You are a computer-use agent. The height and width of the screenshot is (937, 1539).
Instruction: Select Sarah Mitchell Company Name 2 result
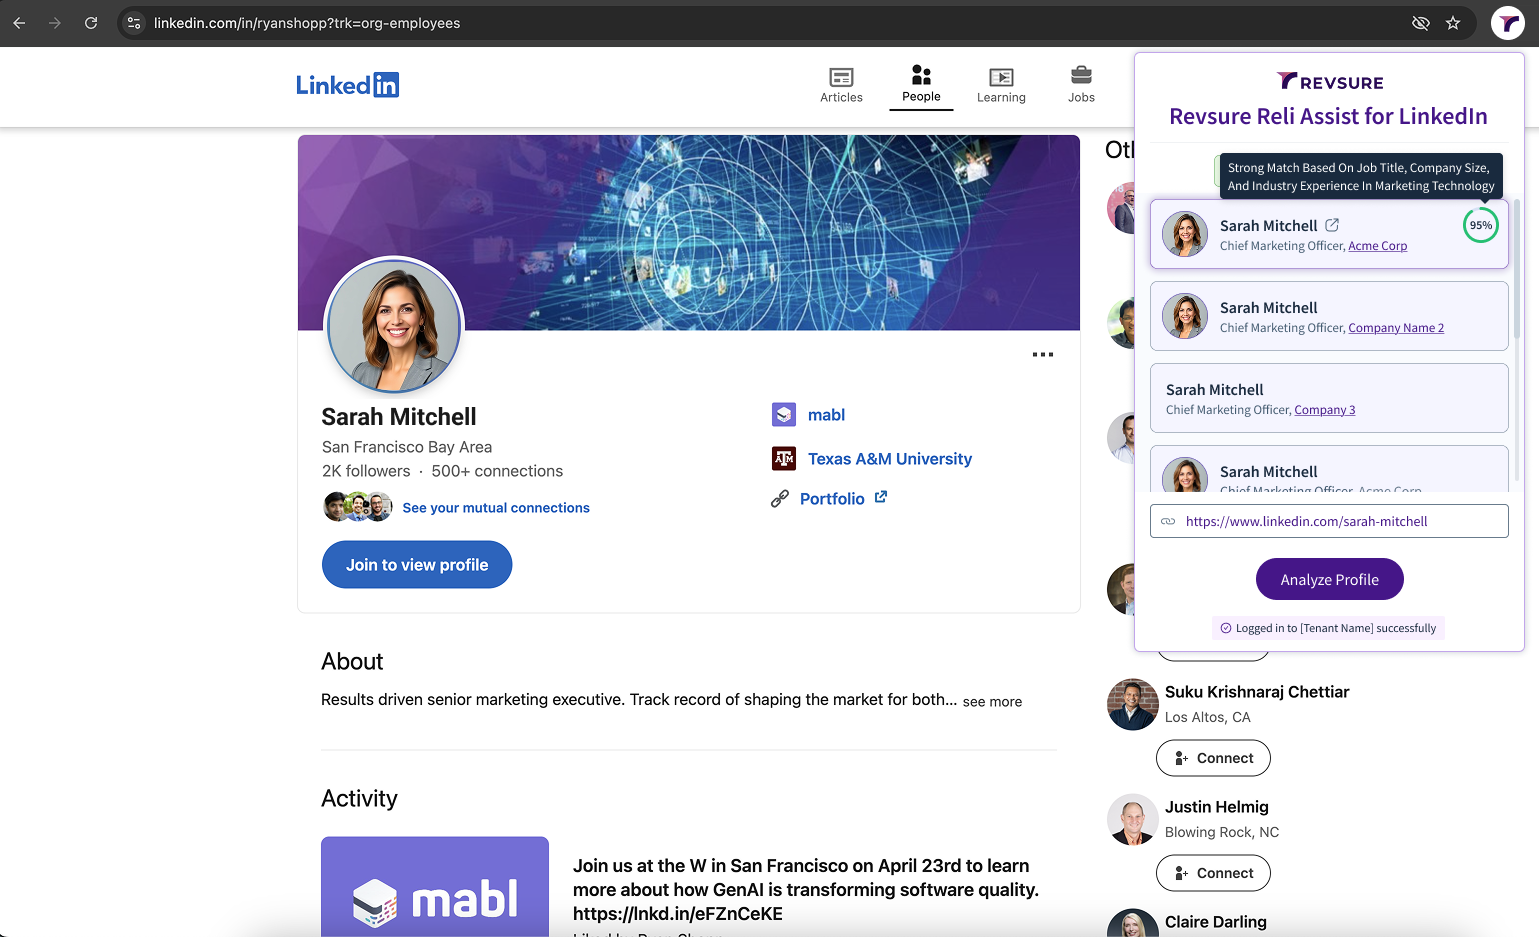click(x=1329, y=316)
